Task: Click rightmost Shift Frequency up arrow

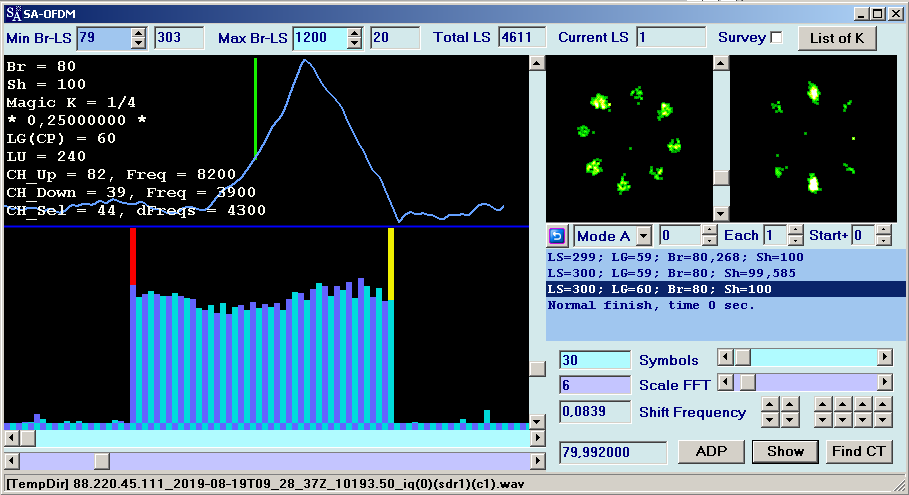Action: pyautogui.click(x=883, y=404)
